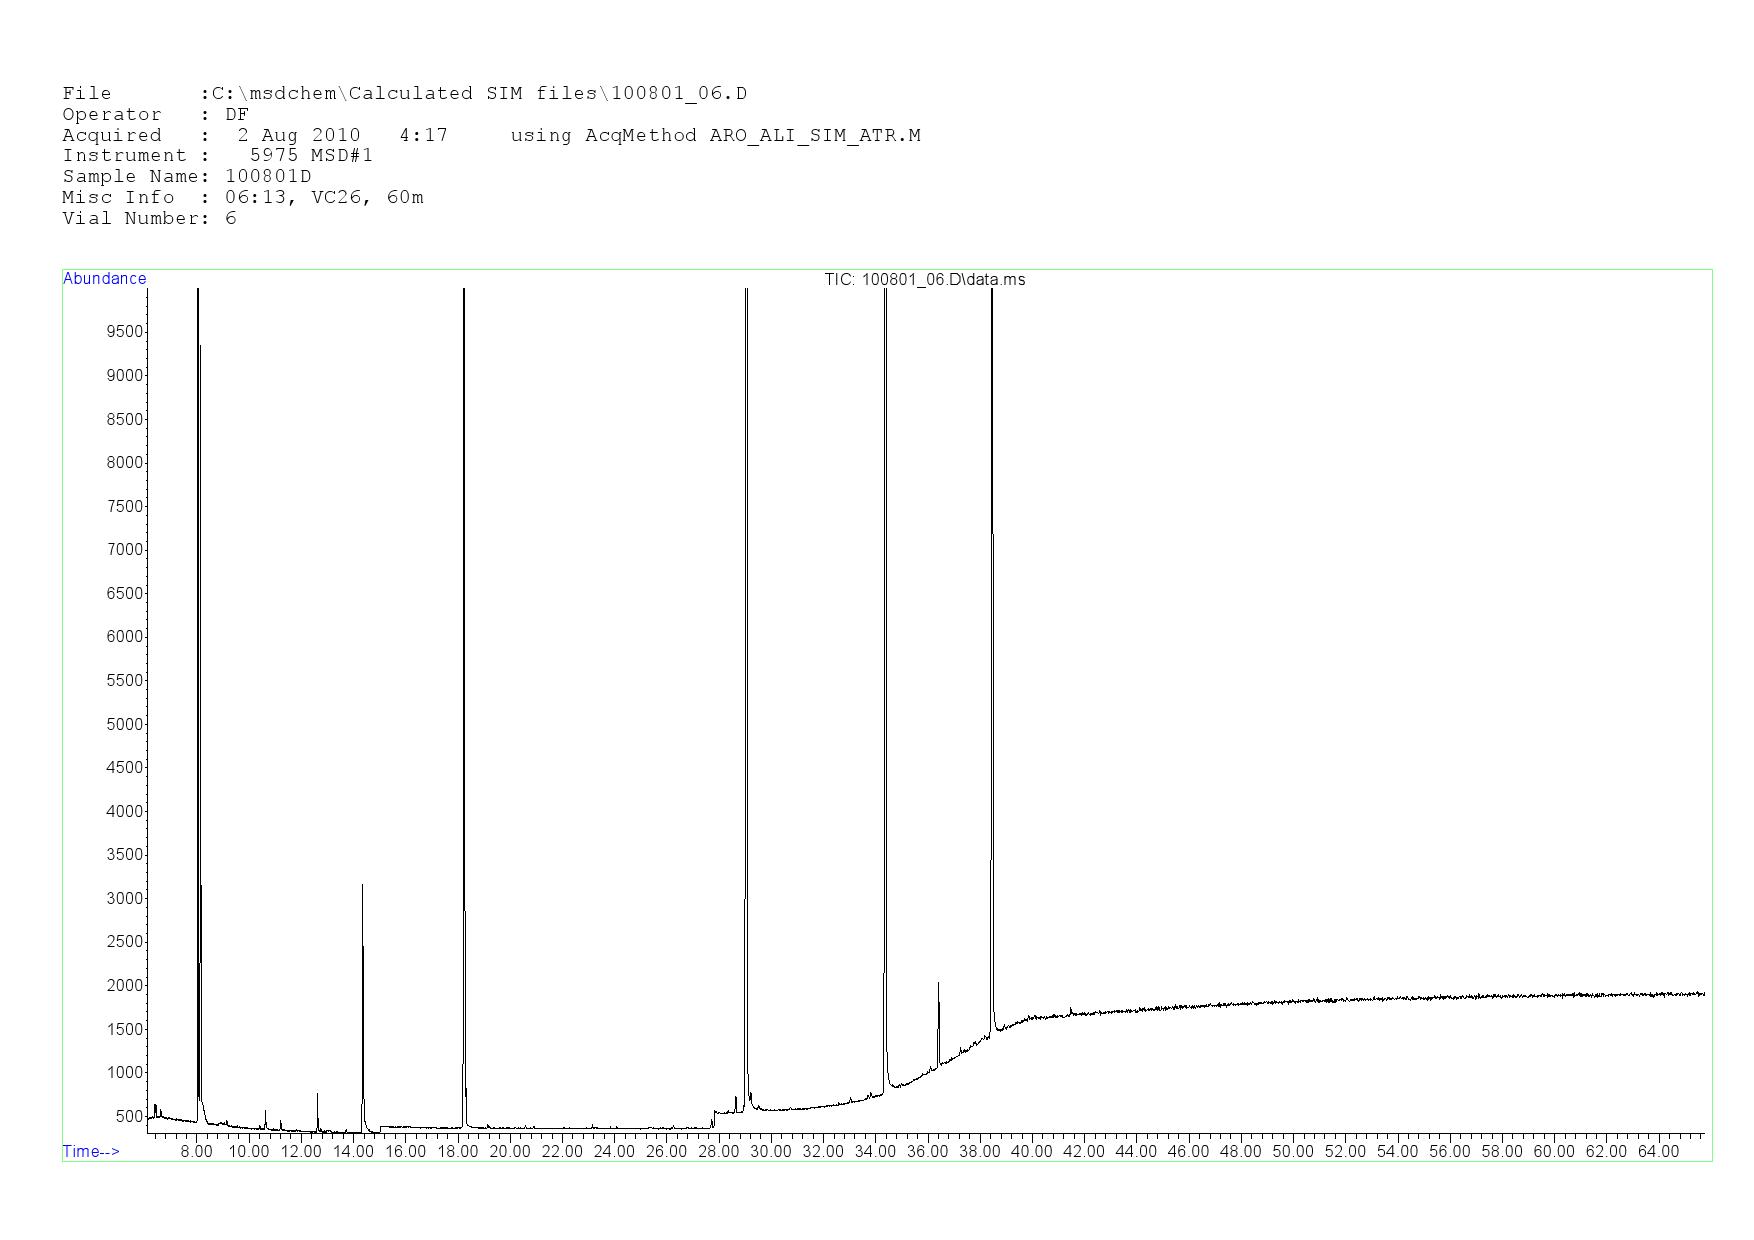
Task: Click the tall peak near 18 minutes
Action: (x=464, y=600)
